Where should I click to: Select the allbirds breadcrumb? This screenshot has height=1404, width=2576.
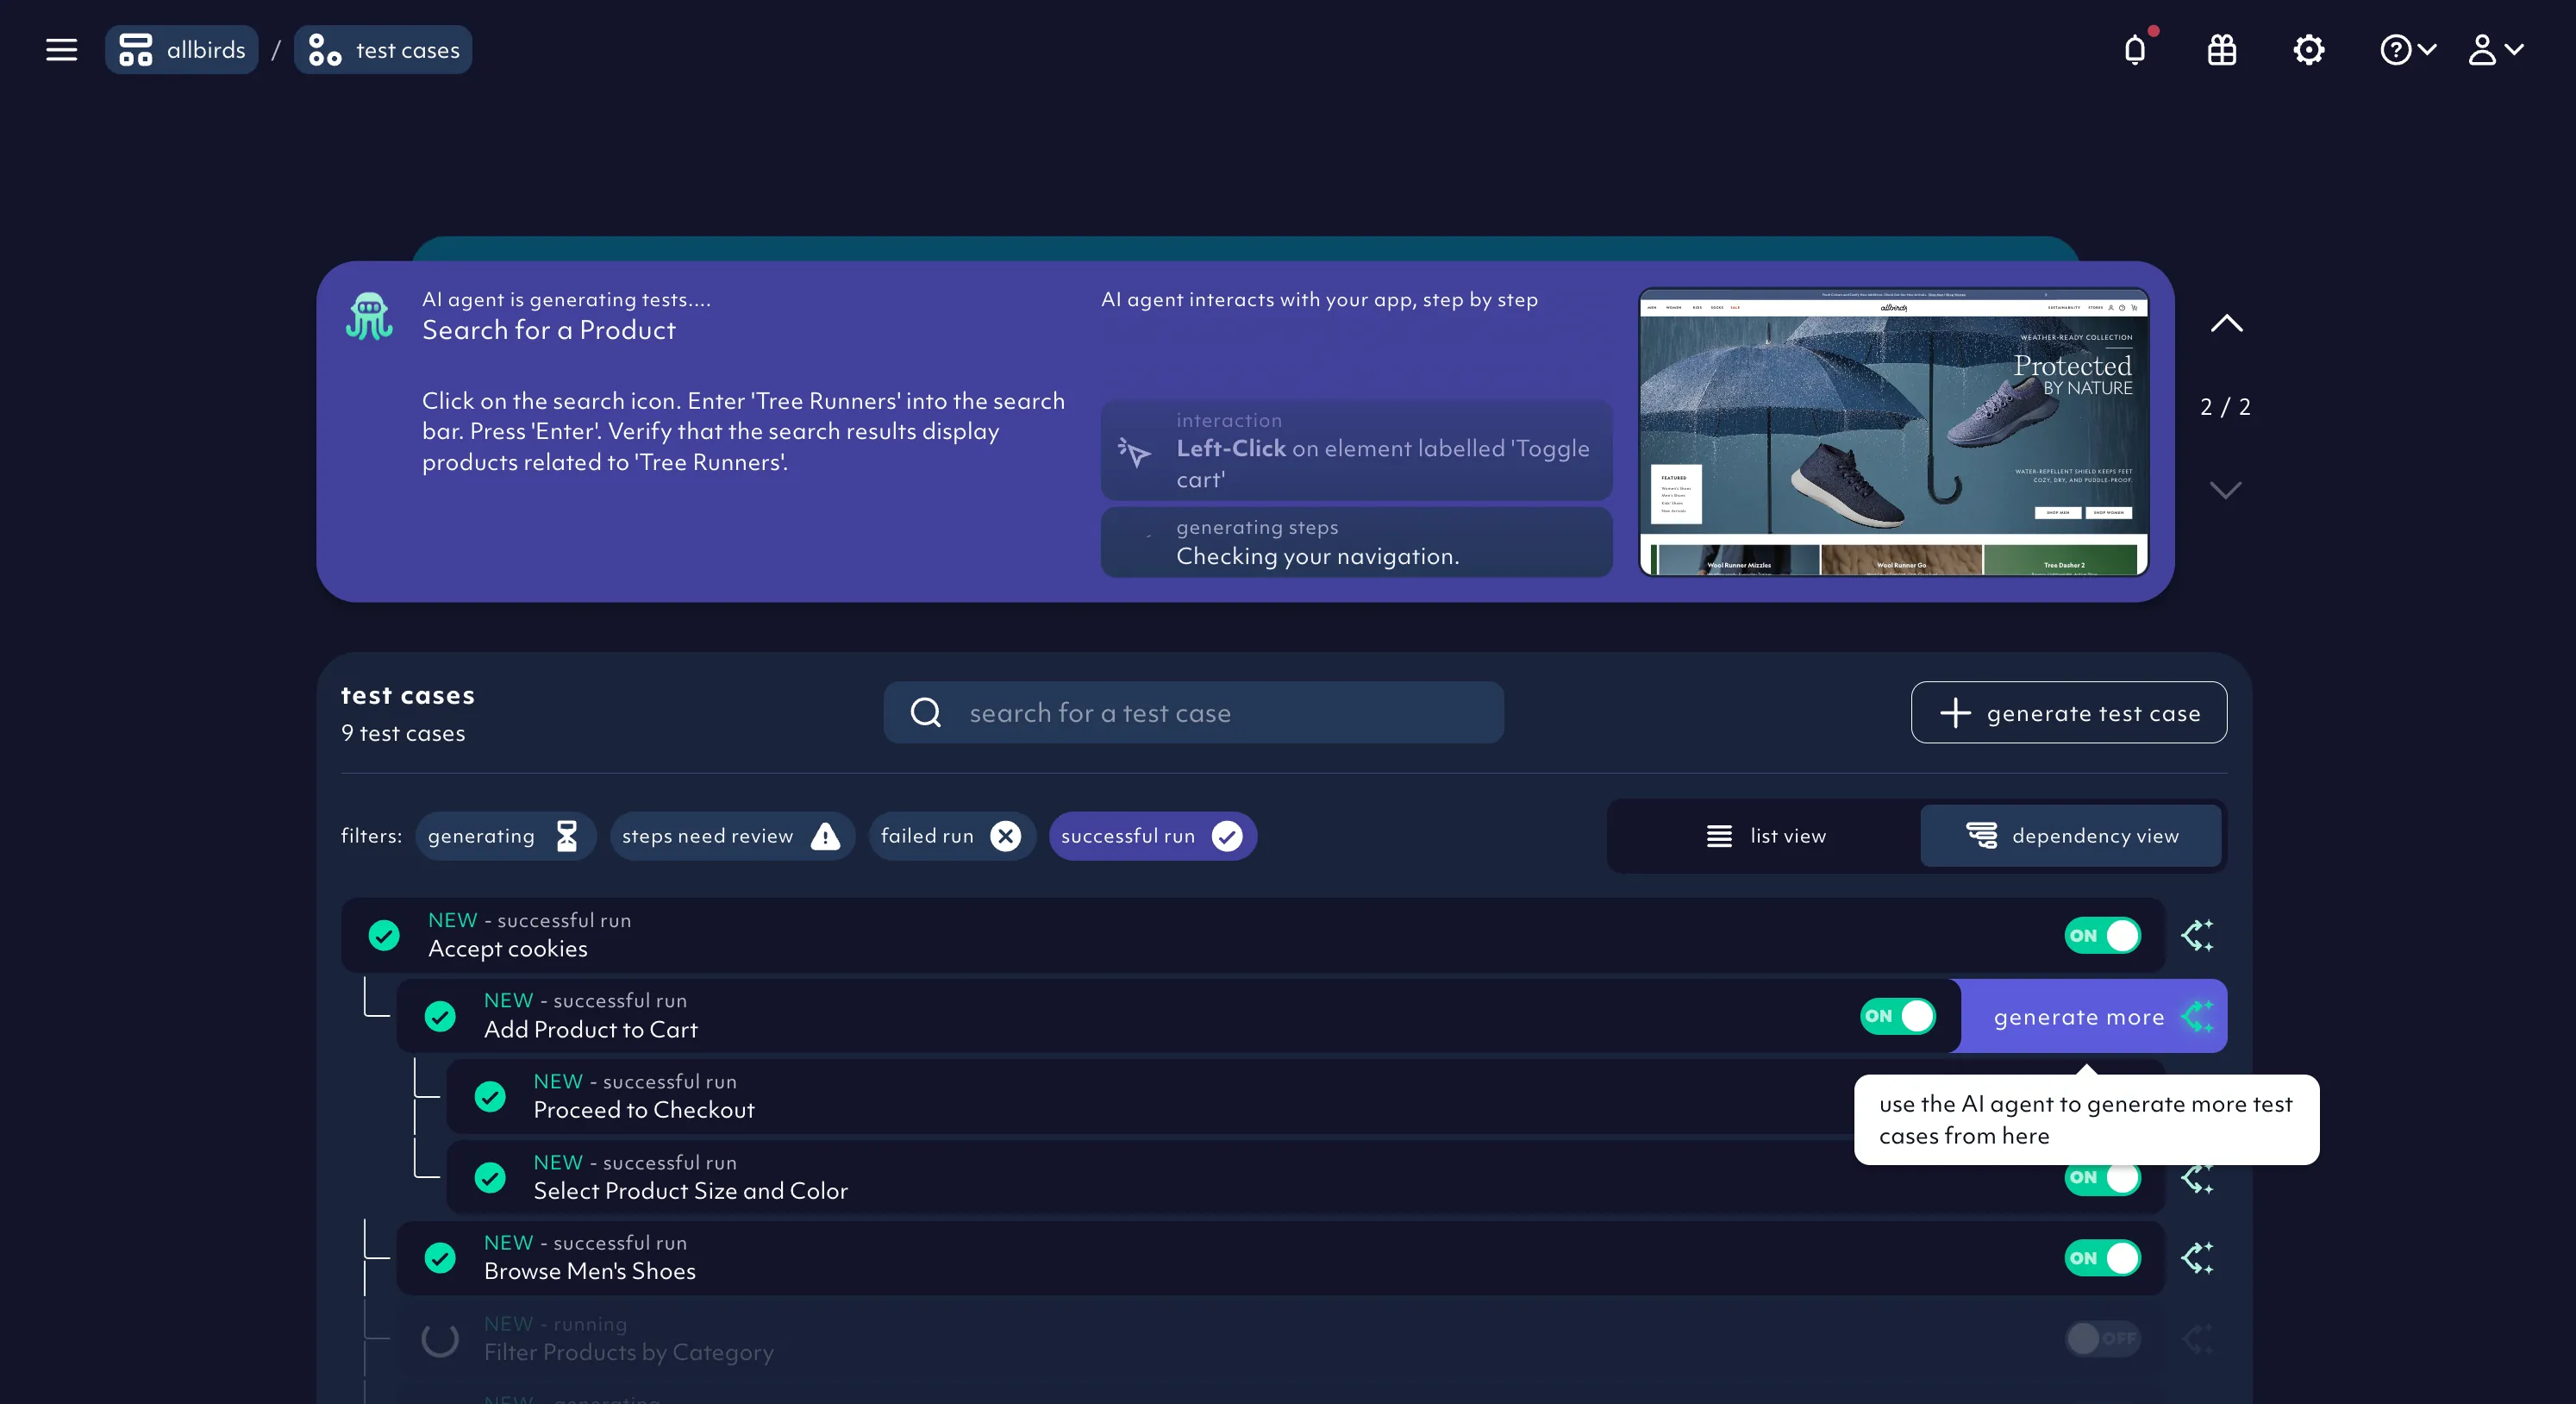click(182, 49)
